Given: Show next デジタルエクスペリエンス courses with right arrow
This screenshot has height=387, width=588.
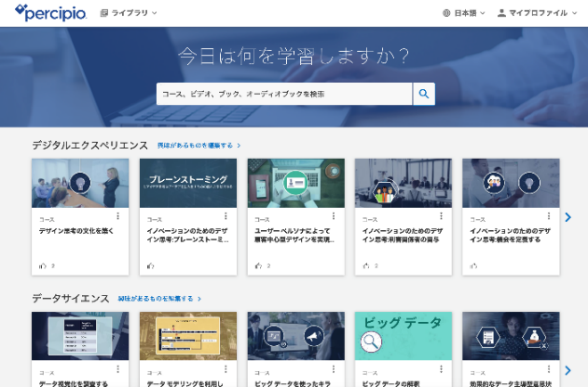Looking at the screenshot, I should point(568,217).
